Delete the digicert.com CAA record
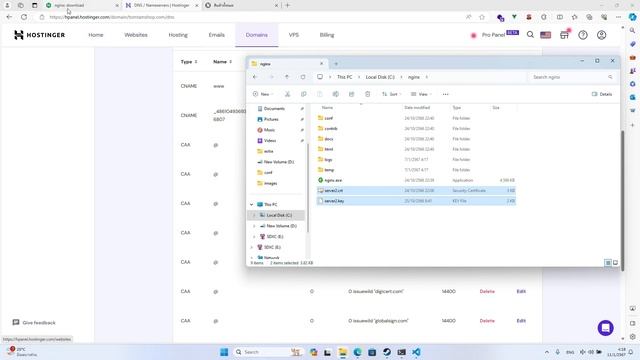 pos(487,291)
